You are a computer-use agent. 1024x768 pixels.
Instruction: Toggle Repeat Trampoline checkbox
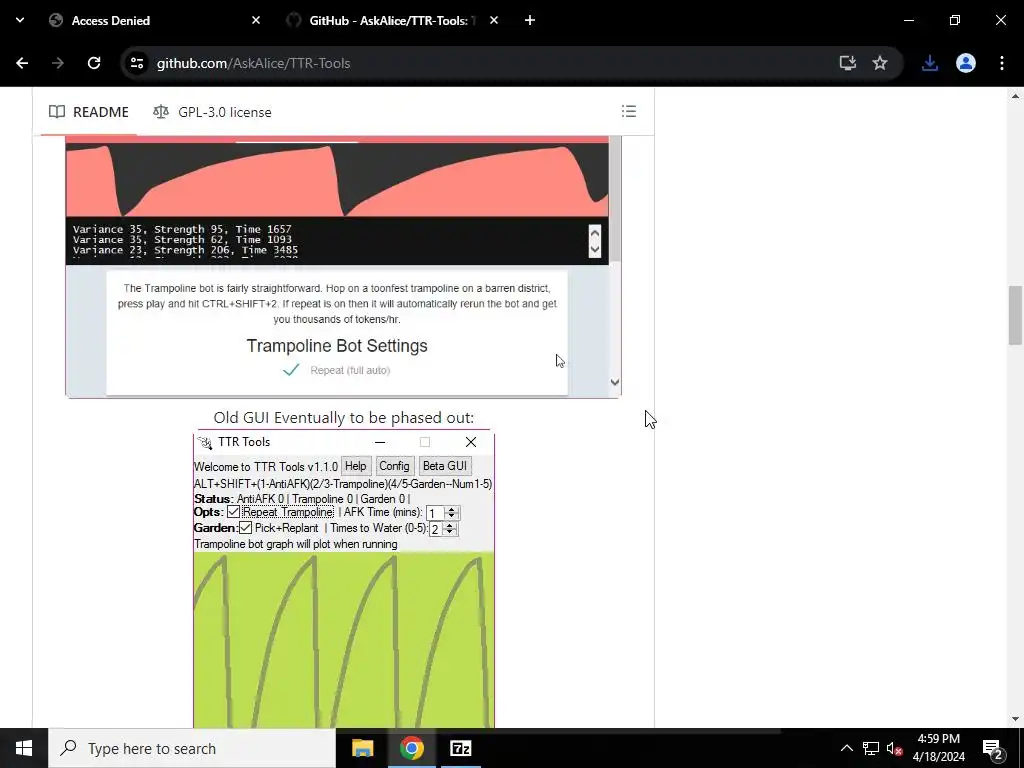click(233, 512)
